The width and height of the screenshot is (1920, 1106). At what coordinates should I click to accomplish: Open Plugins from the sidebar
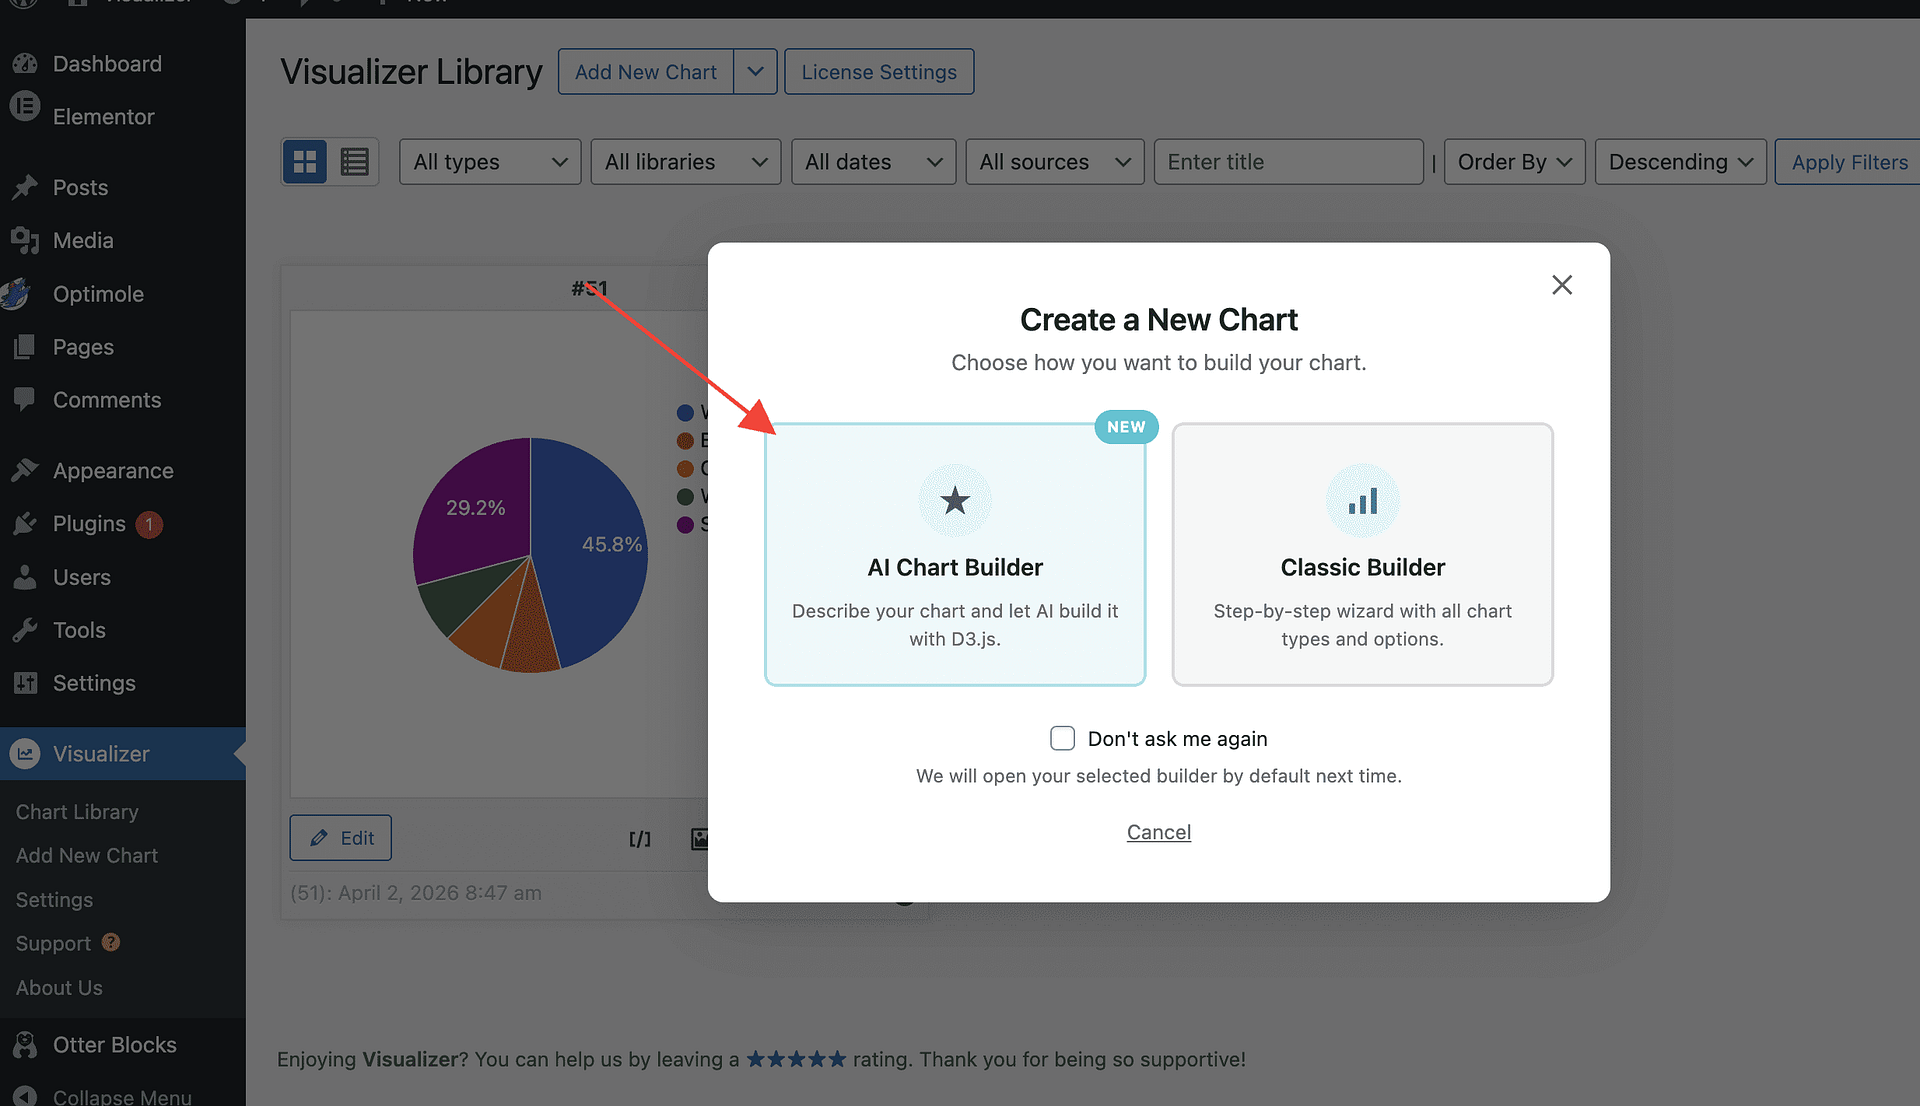tap(89, 524)
